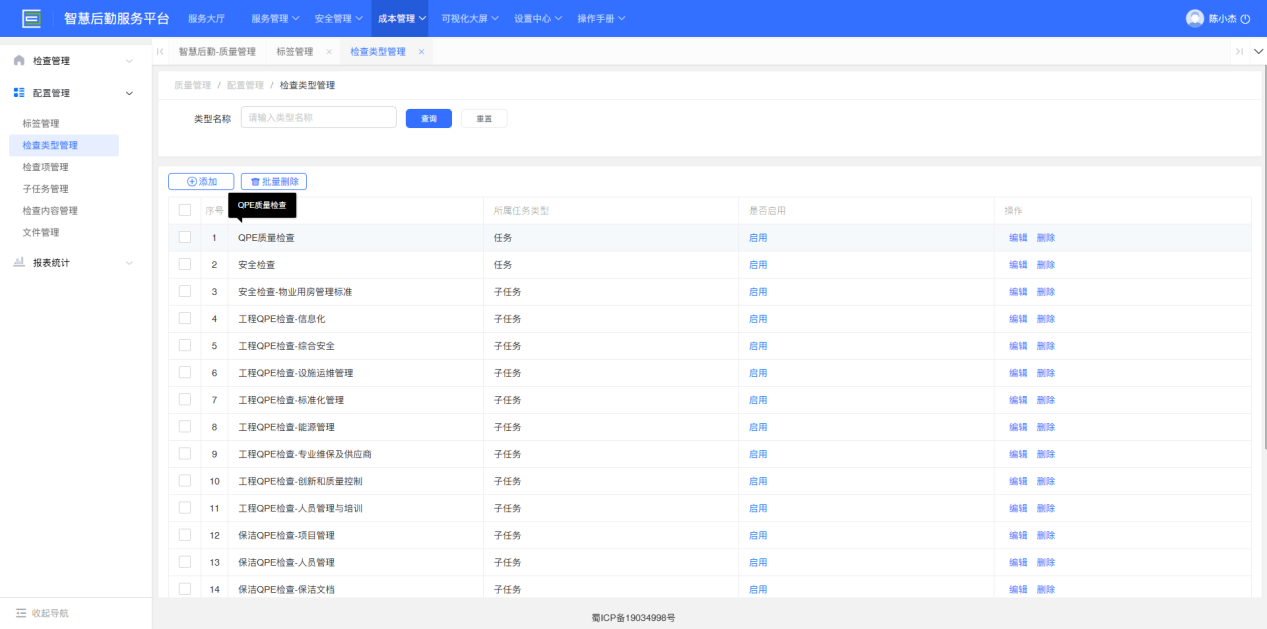Check the 工程QPE检查-能源管理 row checkbox

tap(185, 426)
